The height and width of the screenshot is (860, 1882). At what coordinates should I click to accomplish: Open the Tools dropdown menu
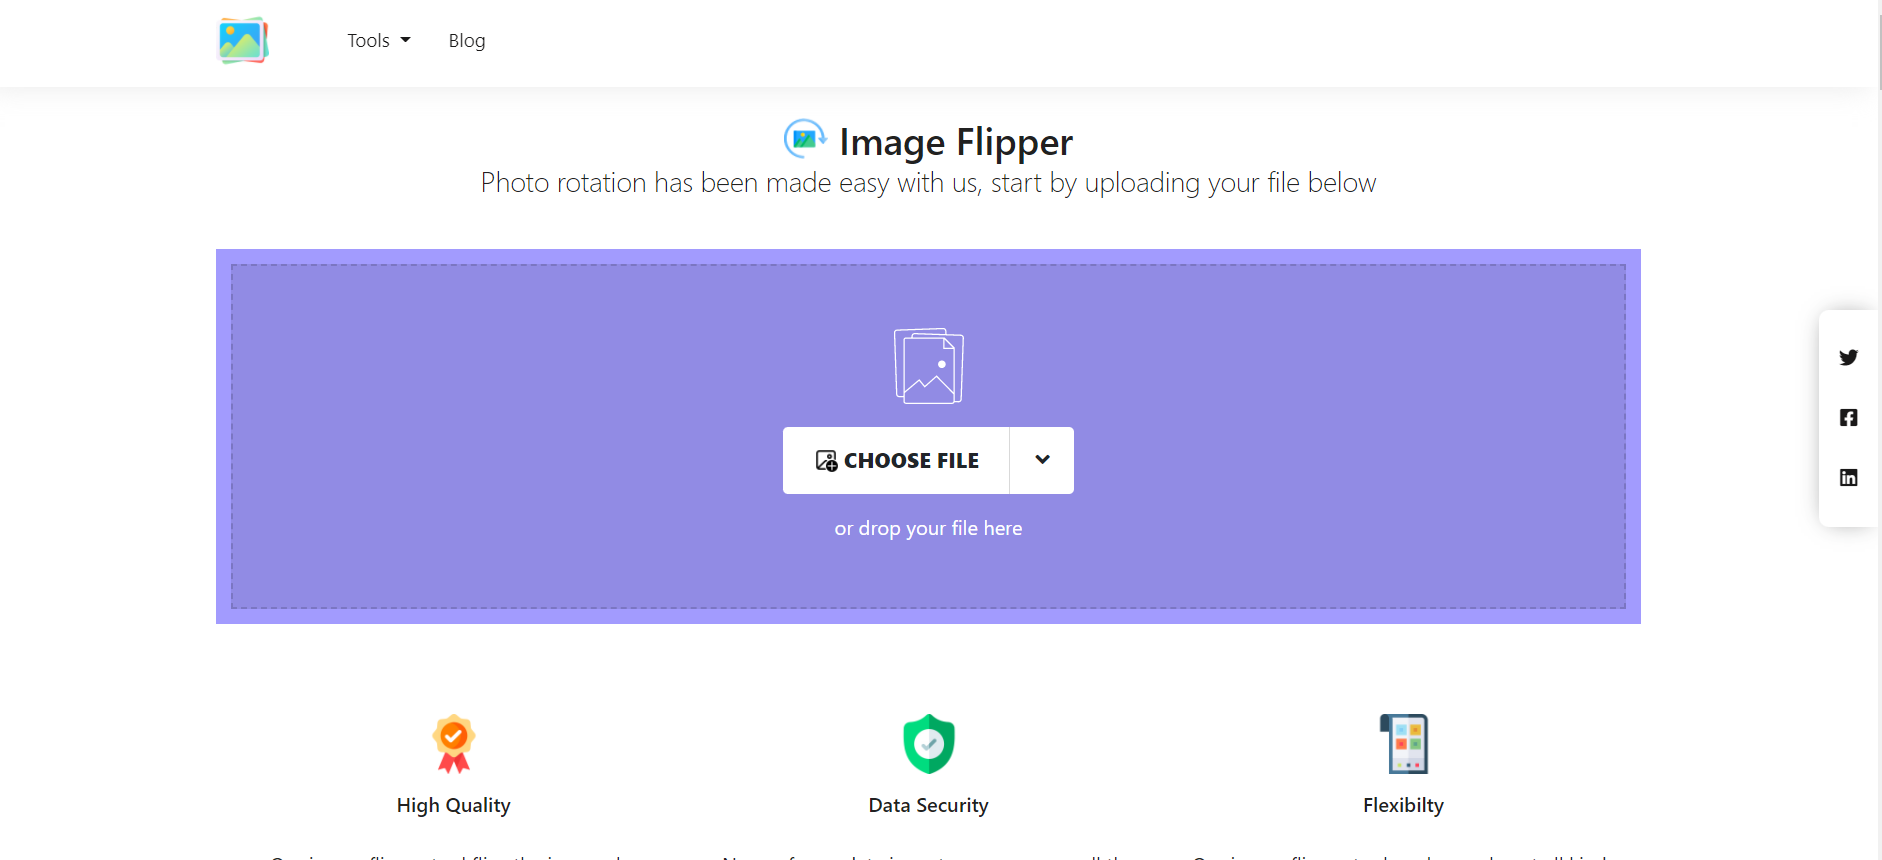[378, 41]
